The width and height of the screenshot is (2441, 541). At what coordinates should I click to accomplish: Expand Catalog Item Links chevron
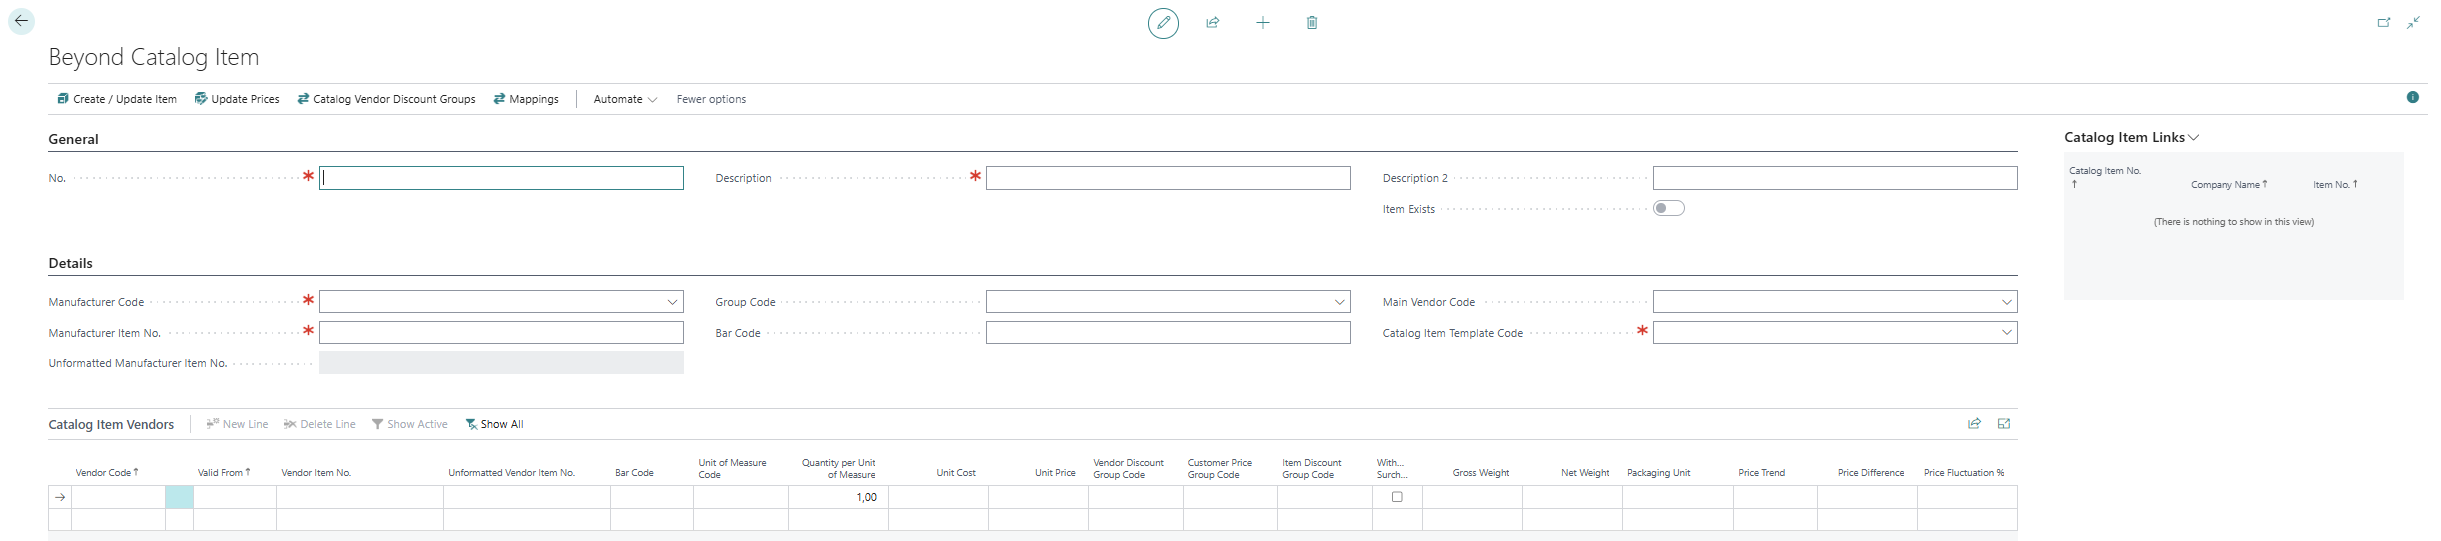pos(2193,138)
